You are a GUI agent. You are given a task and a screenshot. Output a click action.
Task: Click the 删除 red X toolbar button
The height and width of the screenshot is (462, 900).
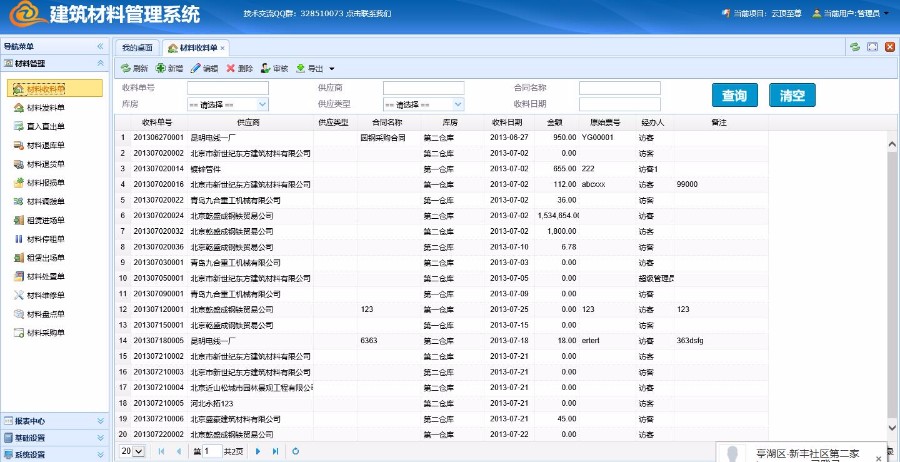pos(239,68)
